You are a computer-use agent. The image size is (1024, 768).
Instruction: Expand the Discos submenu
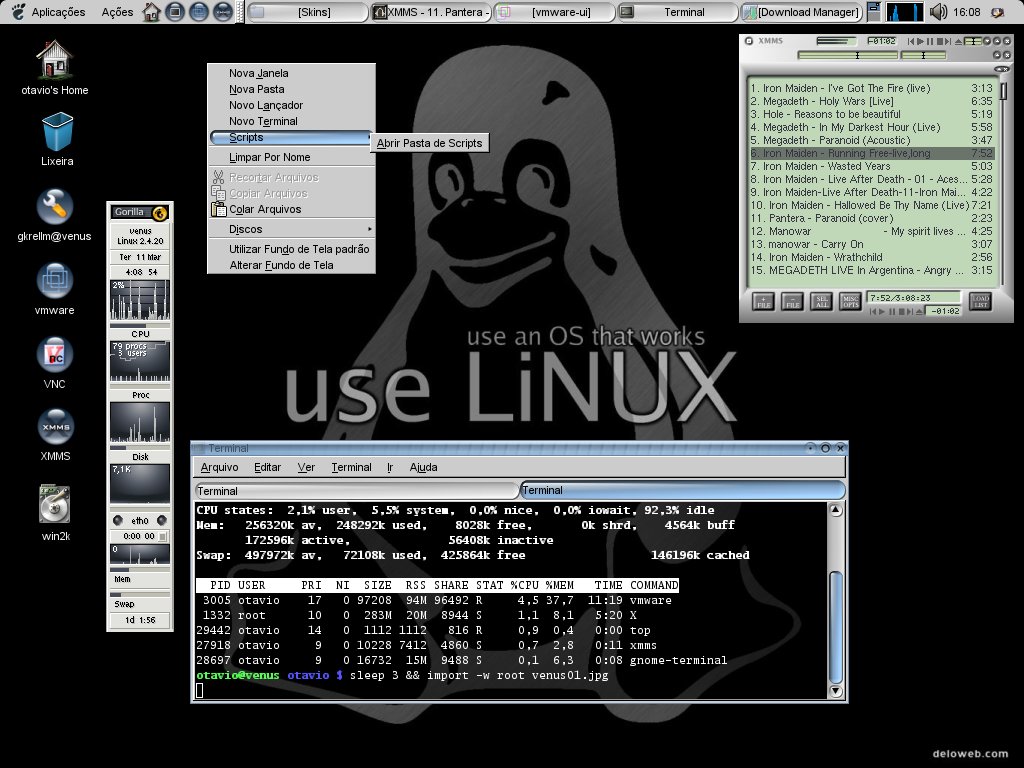point(291,229)
